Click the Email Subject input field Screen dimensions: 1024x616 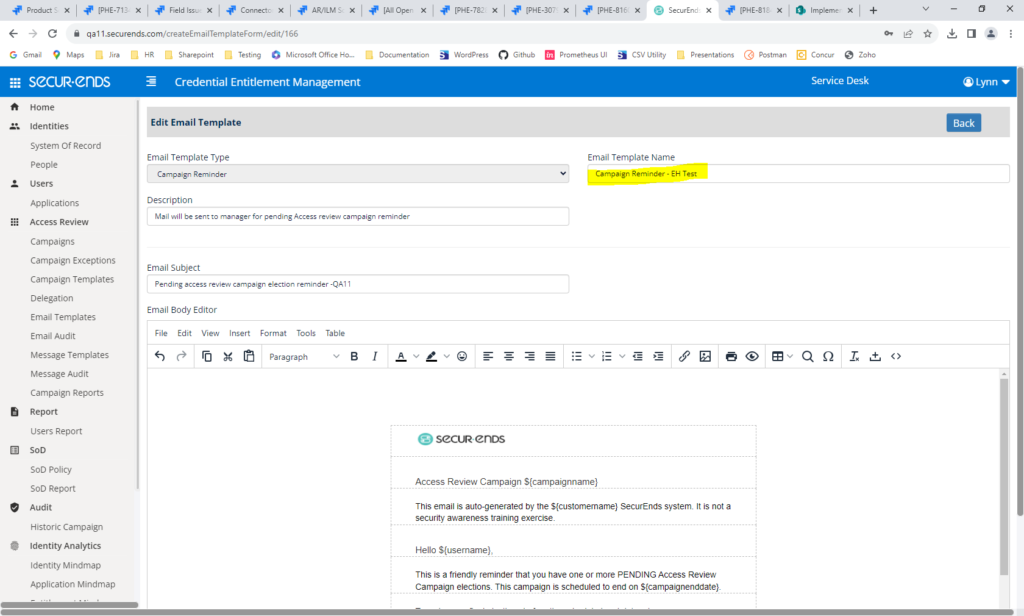point(358,284)
